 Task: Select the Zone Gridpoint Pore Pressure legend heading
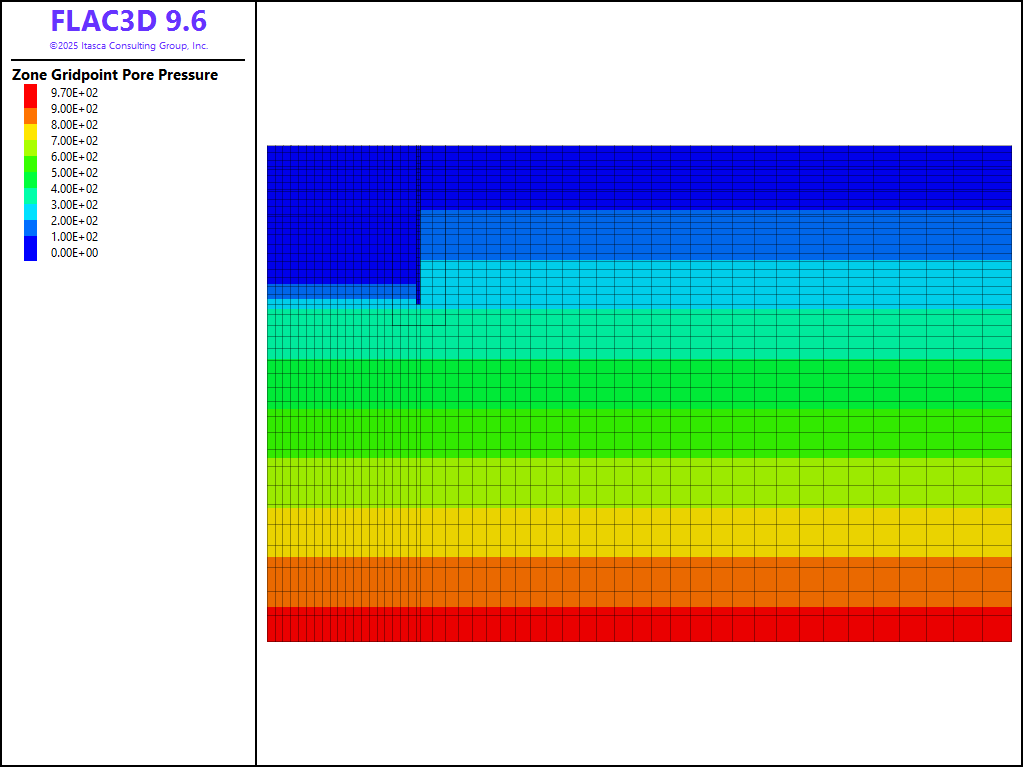click(115, 75)
